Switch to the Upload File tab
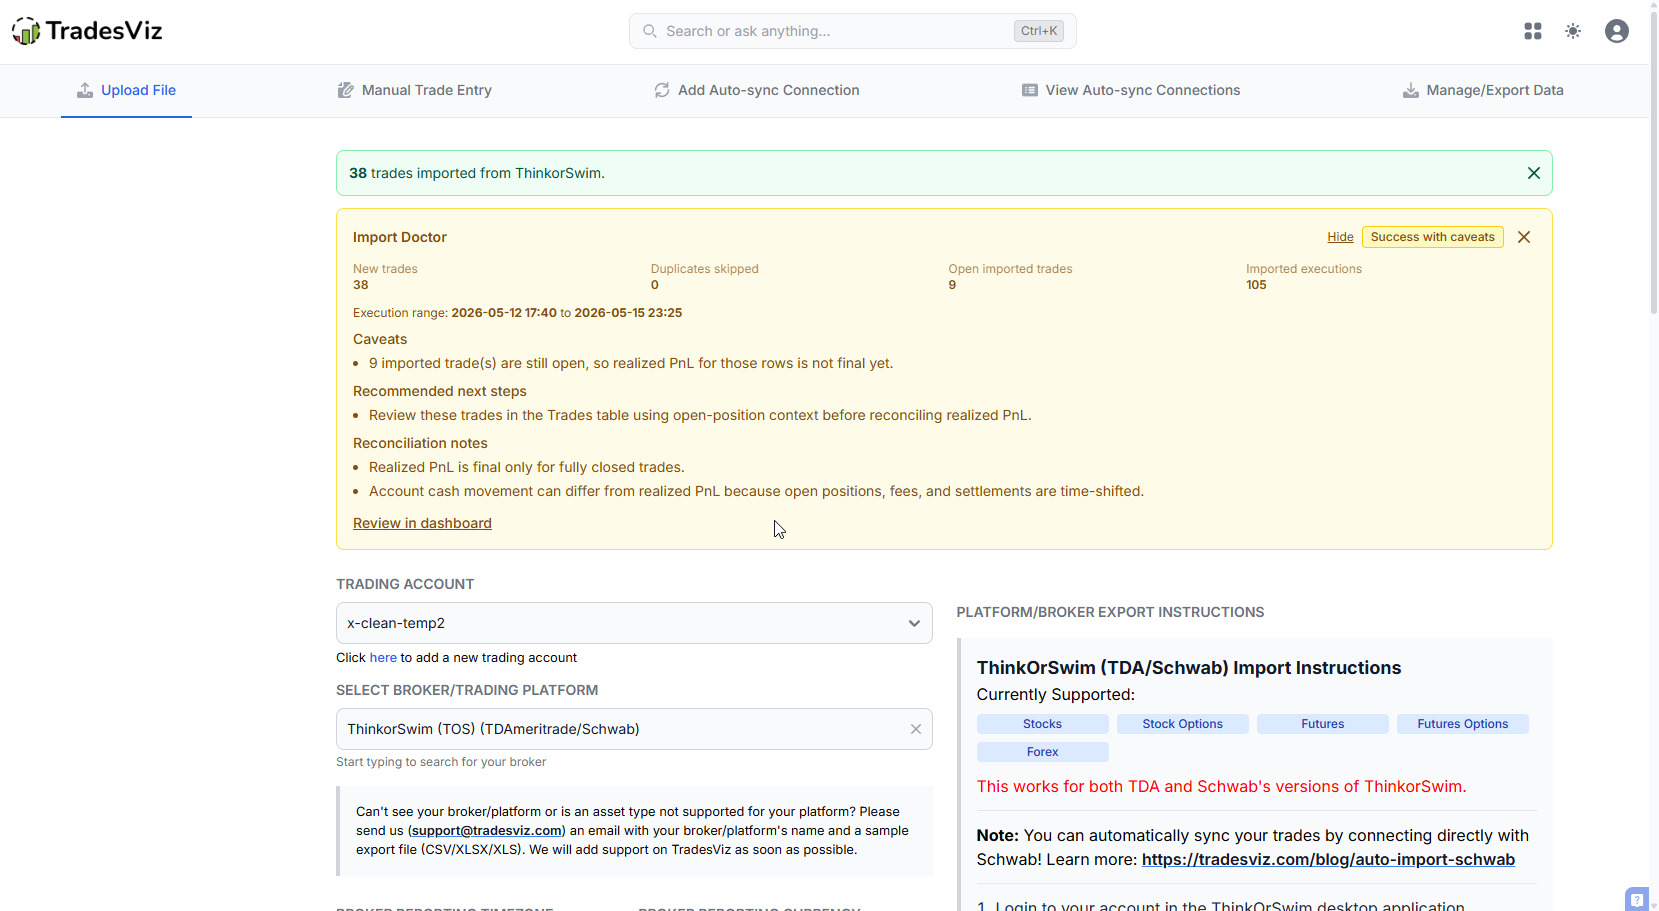Screen dimensions: 1659x911 pos(126,90)
